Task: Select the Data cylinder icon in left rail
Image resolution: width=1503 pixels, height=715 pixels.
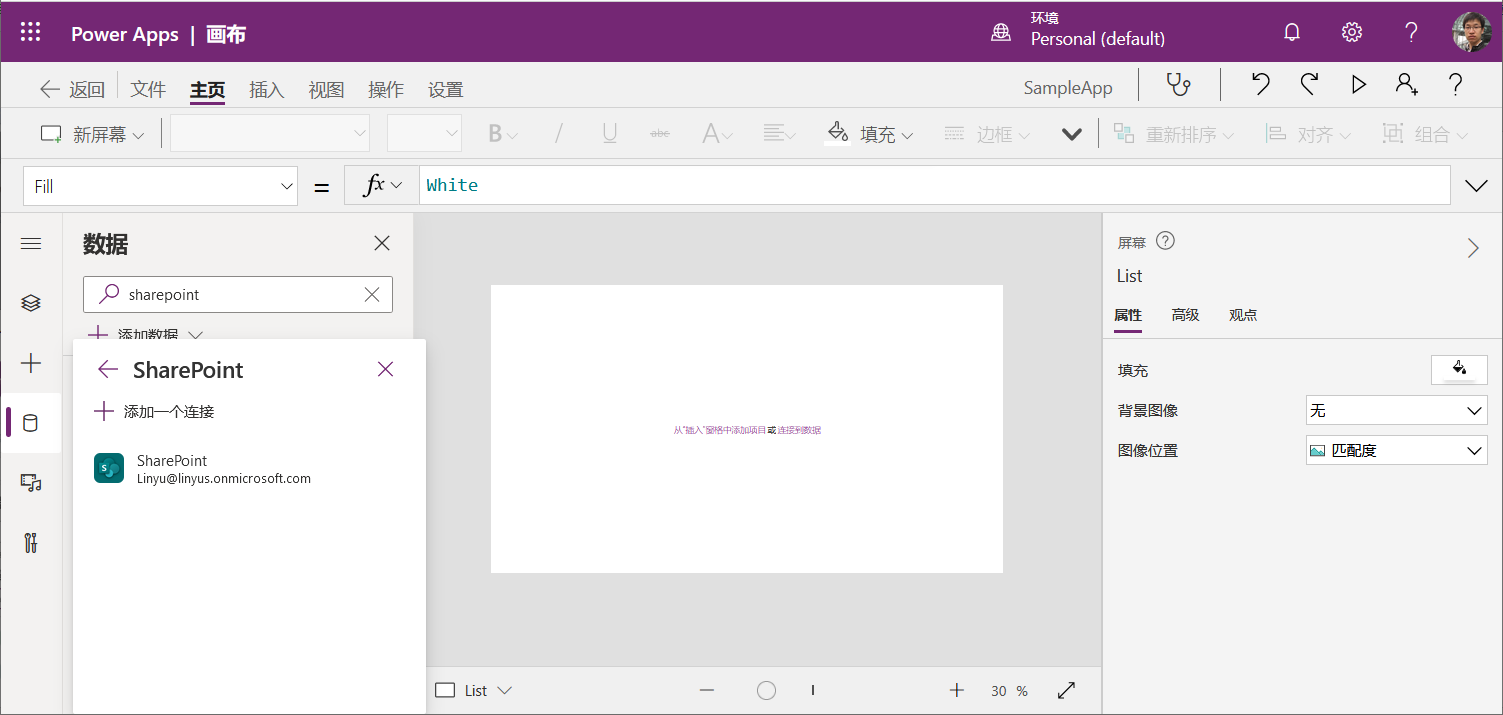Action: pos(31,423)
